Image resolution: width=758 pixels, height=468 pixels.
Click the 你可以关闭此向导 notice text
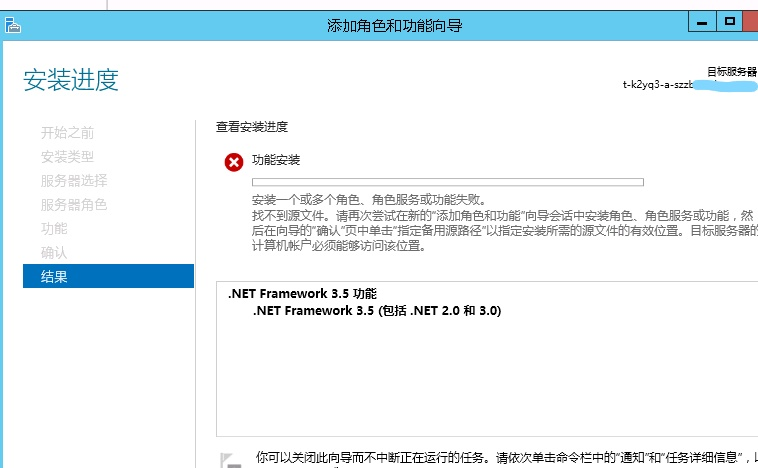pyautogui.click(x=506, y=457)
